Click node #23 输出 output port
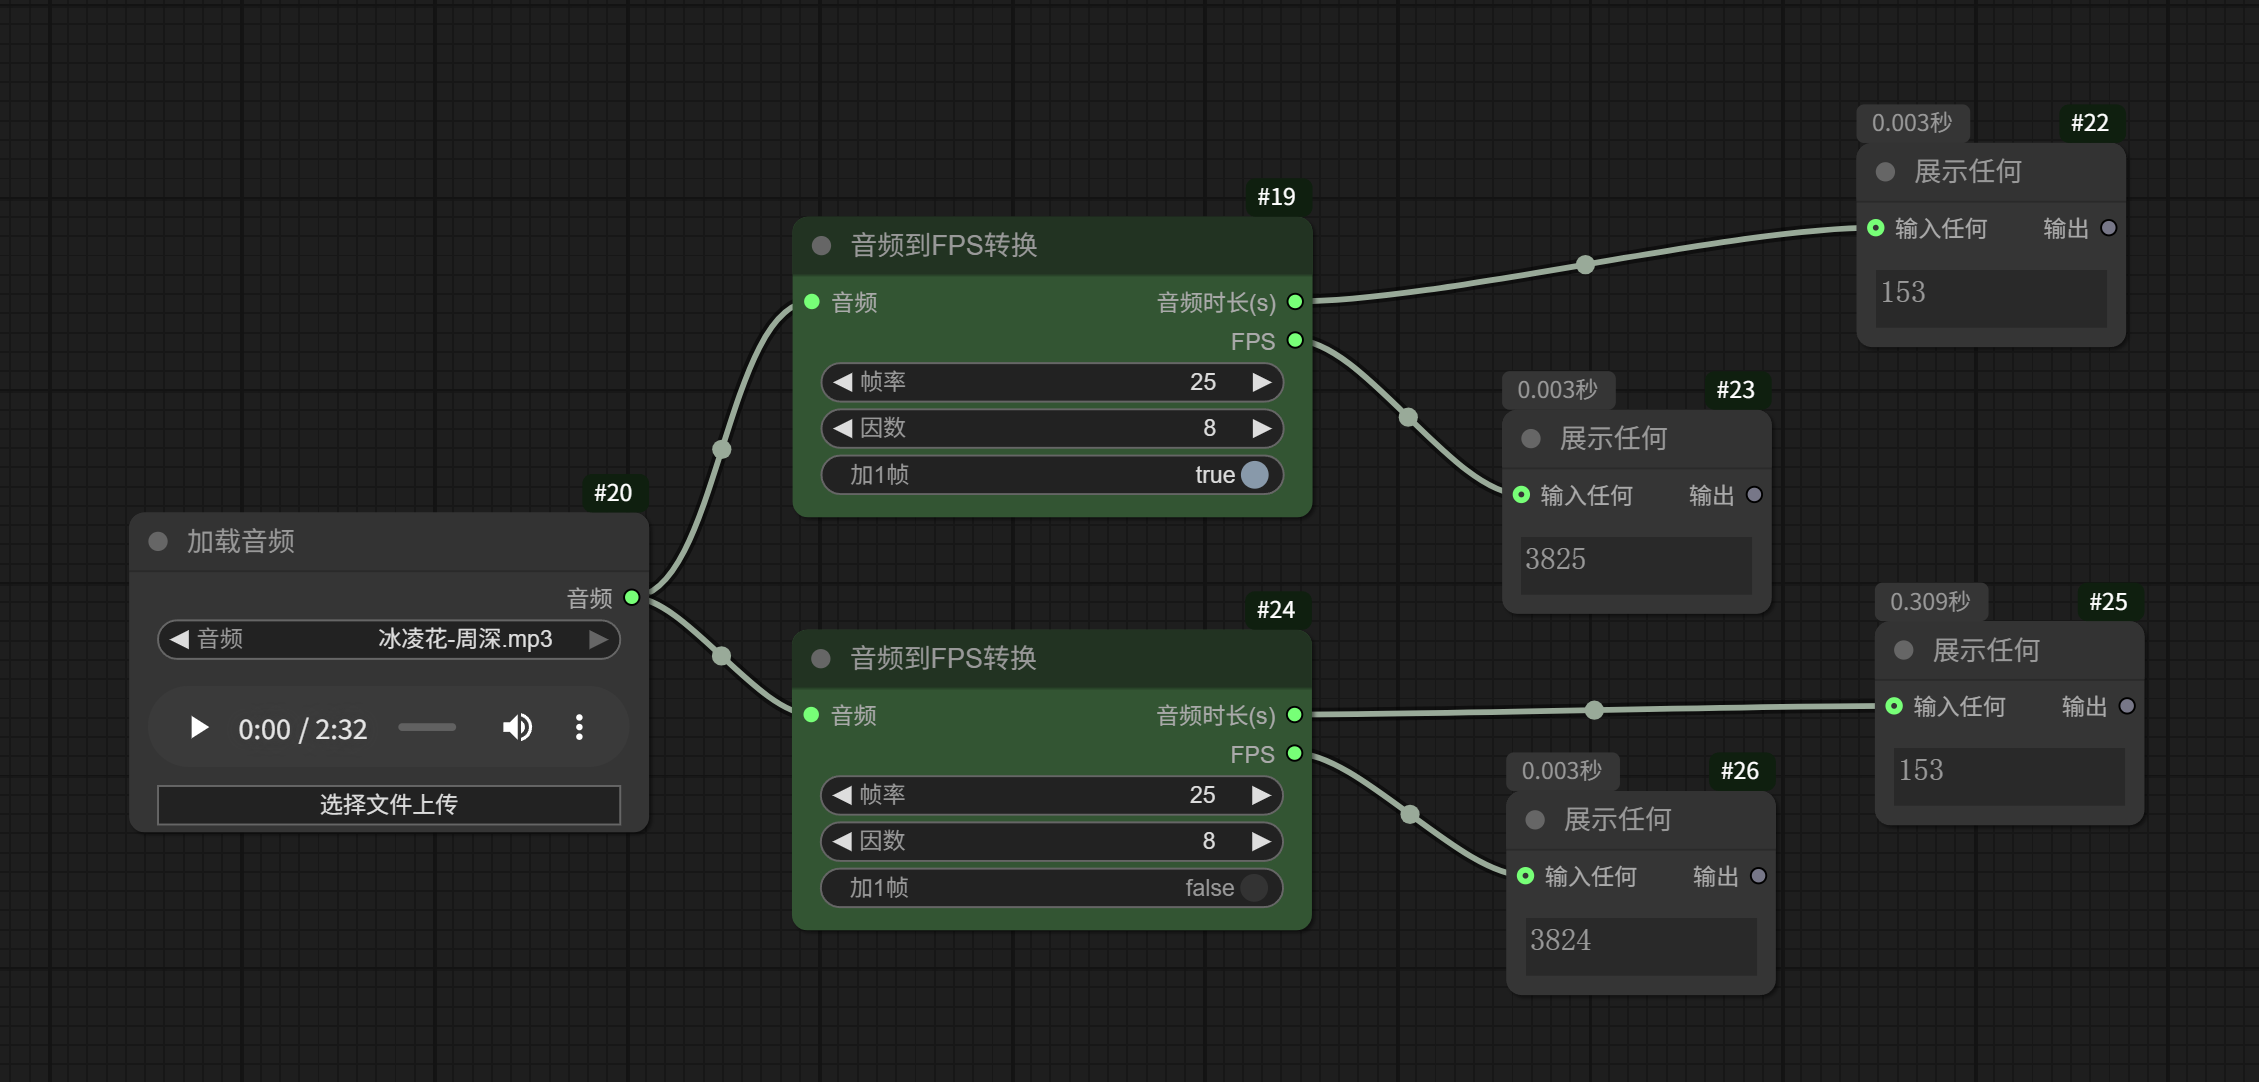This screenshot has height=1082, width=2259. click(x=1754, y=495)
